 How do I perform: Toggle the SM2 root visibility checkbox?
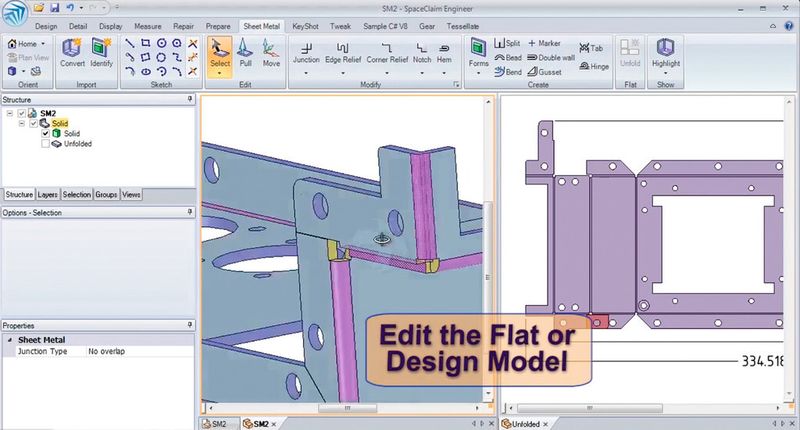[21, 113]
